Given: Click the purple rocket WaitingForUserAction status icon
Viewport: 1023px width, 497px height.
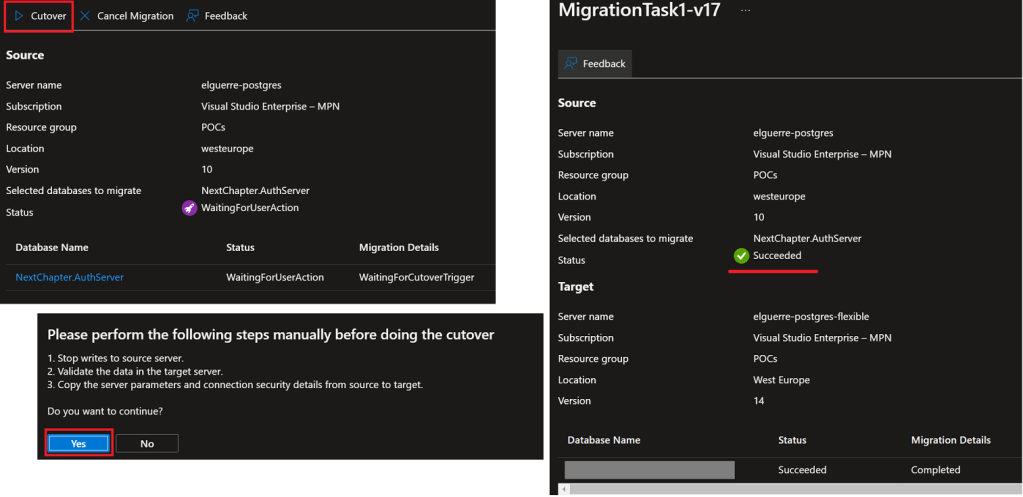Looking at the screenshot, I should click(189, 208).
